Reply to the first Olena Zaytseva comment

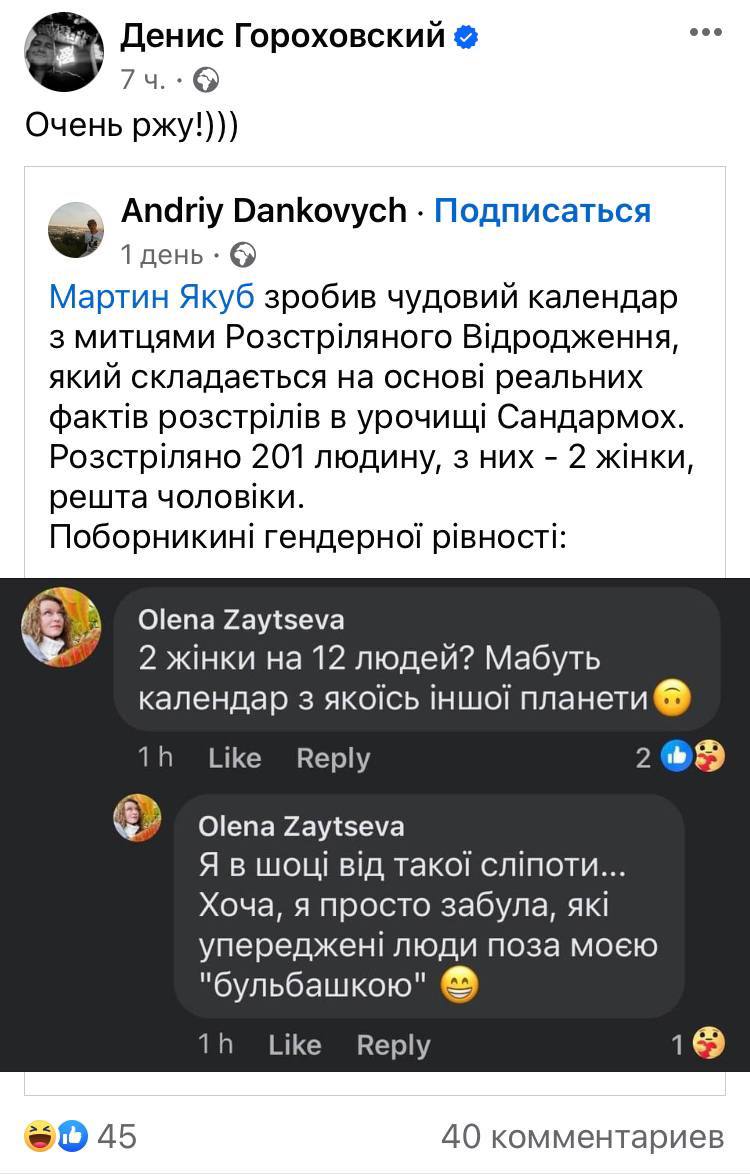pos(333,759)
